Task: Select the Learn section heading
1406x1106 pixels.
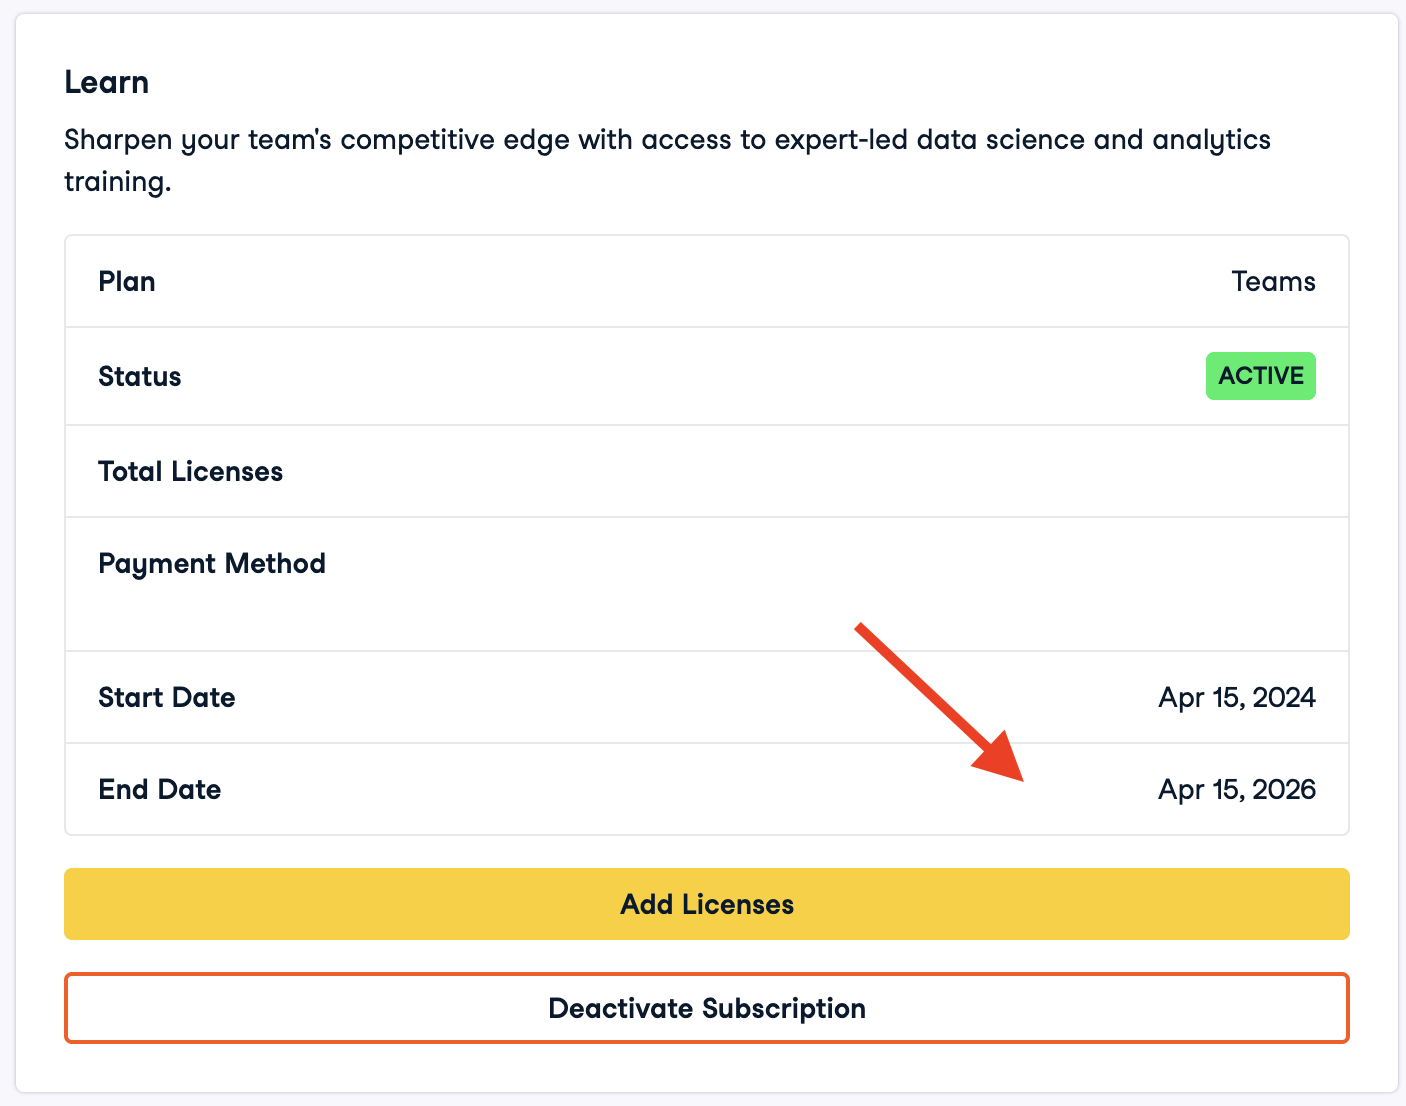Action: (x=107, y=82)
